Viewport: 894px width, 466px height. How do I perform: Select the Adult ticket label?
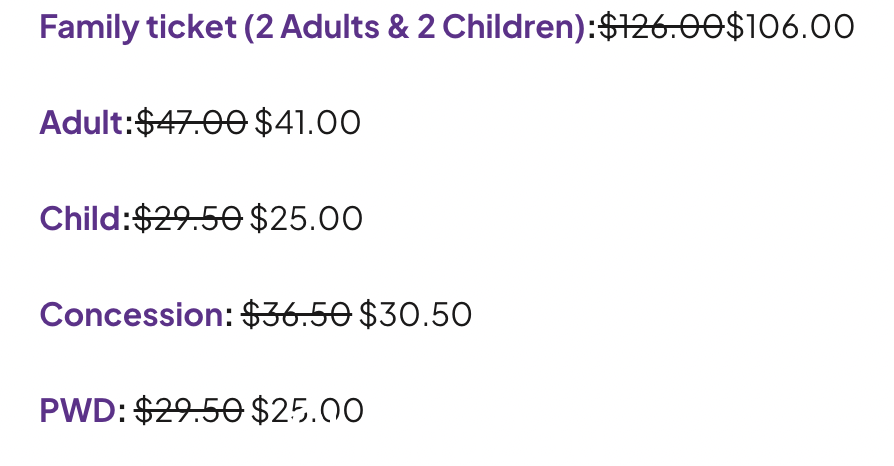[x=80, y=122]
